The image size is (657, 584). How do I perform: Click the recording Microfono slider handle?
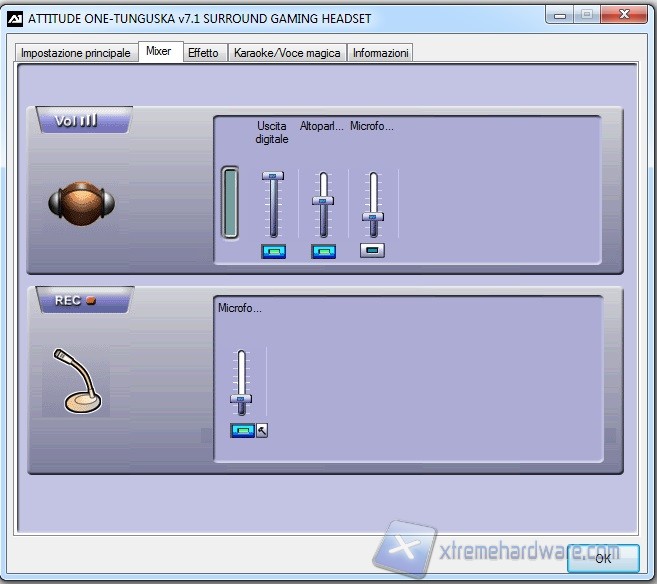point(241,399)
